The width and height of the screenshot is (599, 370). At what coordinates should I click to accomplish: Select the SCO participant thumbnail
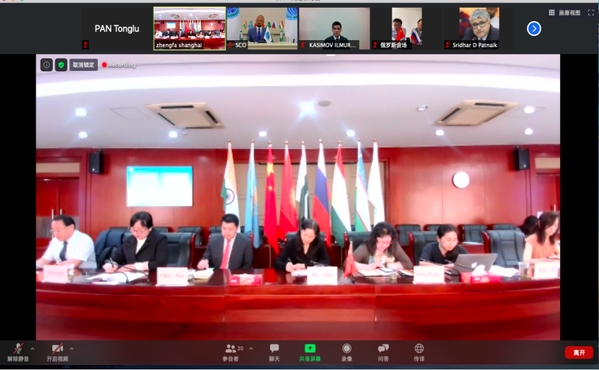[262, 29]
